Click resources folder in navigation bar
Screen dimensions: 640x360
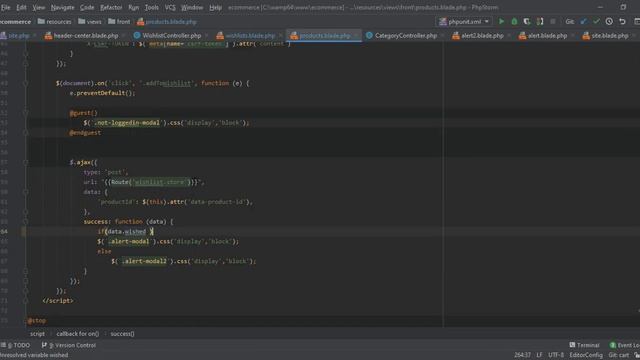tap(54, 22)
